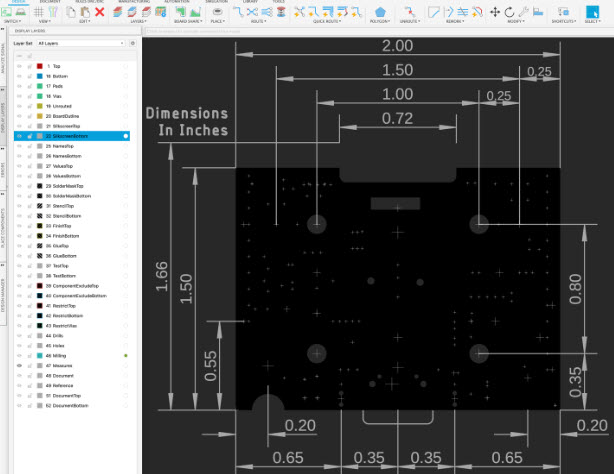Toggle visibility of 47 Measures layer
This screenshot has width=614, height=474.
click(x=19, y=365)
